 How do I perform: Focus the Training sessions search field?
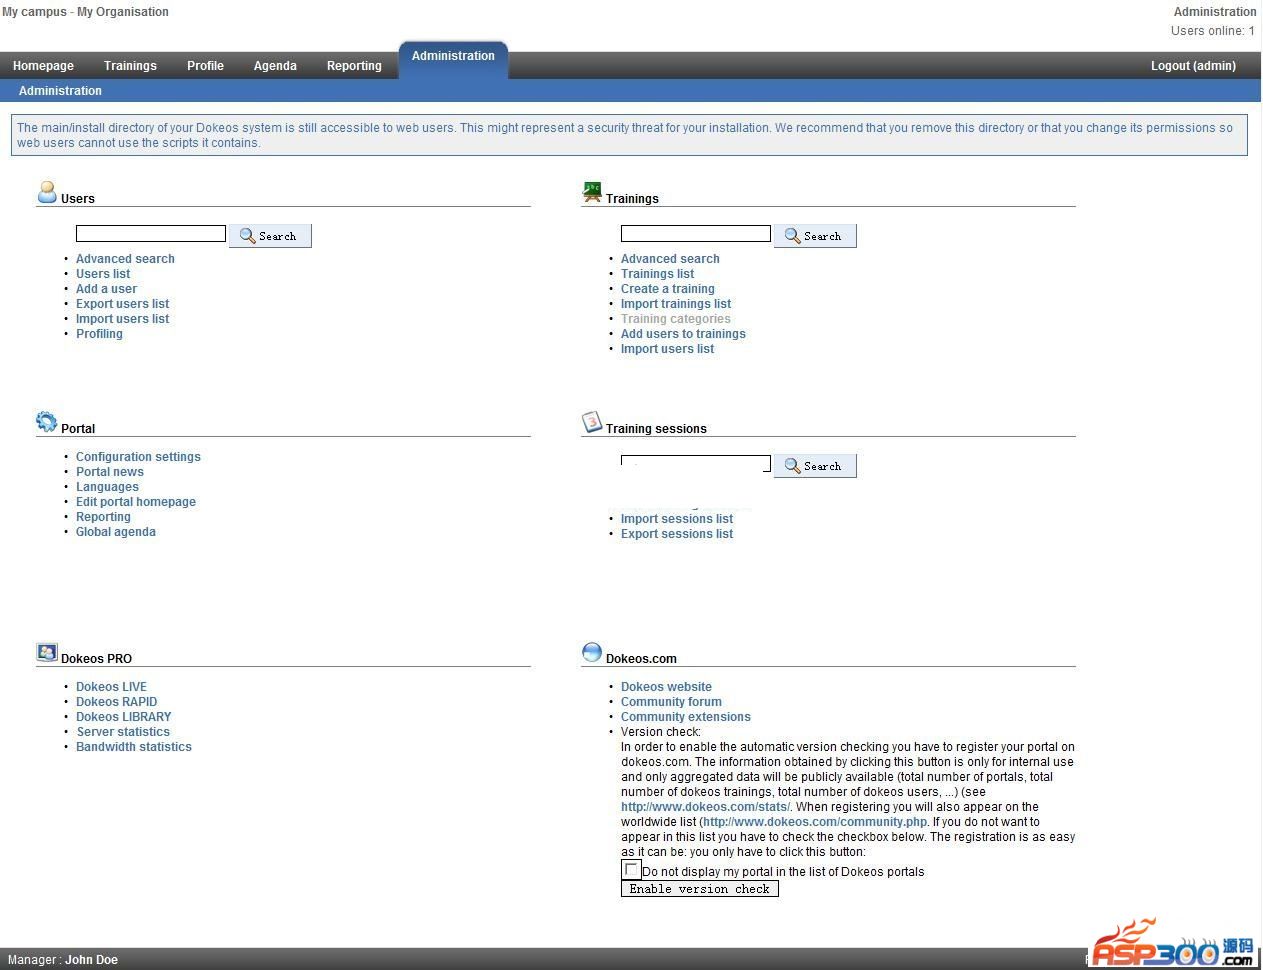(696, 463)
